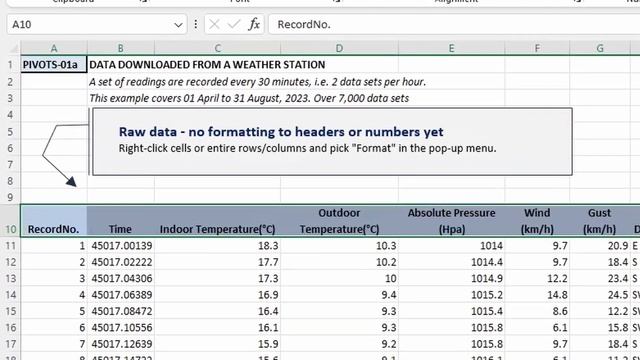Click indoor temperature value 18.3
The image size is (640, 360).
pos(218,246)
